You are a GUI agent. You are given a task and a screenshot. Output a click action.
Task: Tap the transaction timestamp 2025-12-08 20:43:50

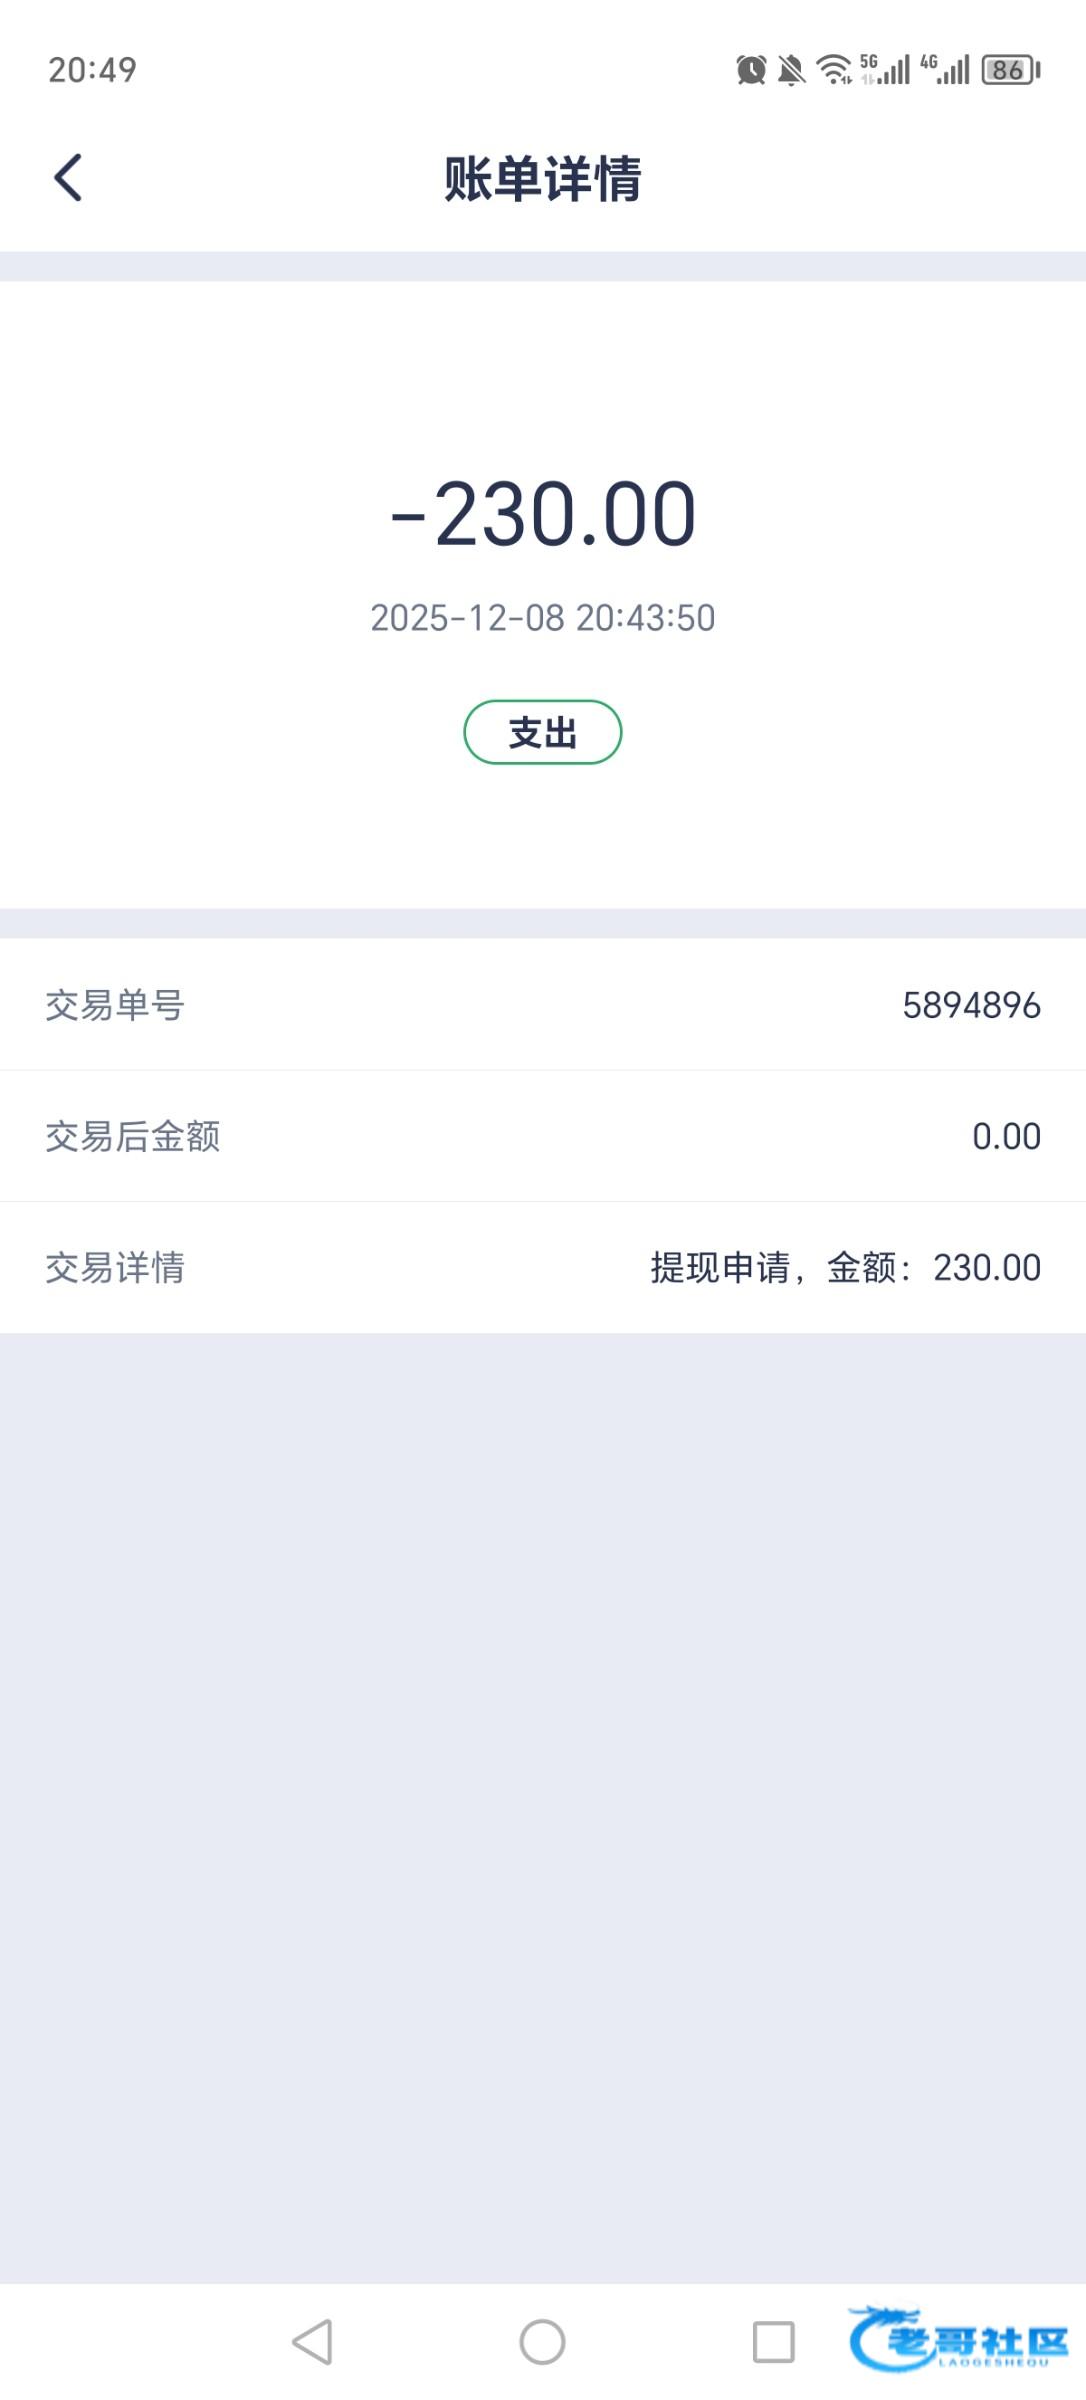pyautogui.click(x=543, y=618)
